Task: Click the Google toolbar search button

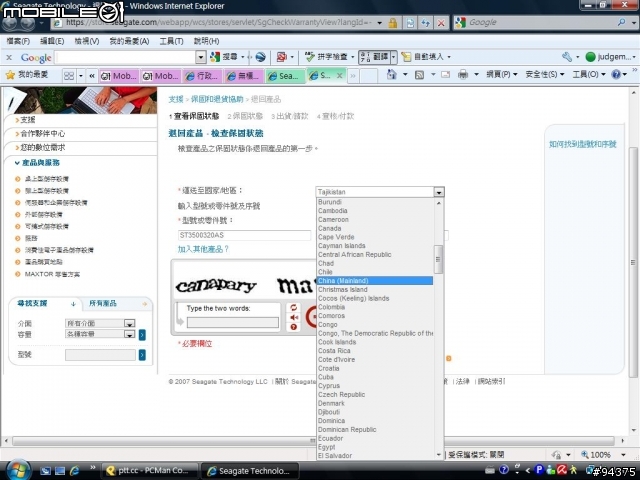Action: [x=223, y=57]
